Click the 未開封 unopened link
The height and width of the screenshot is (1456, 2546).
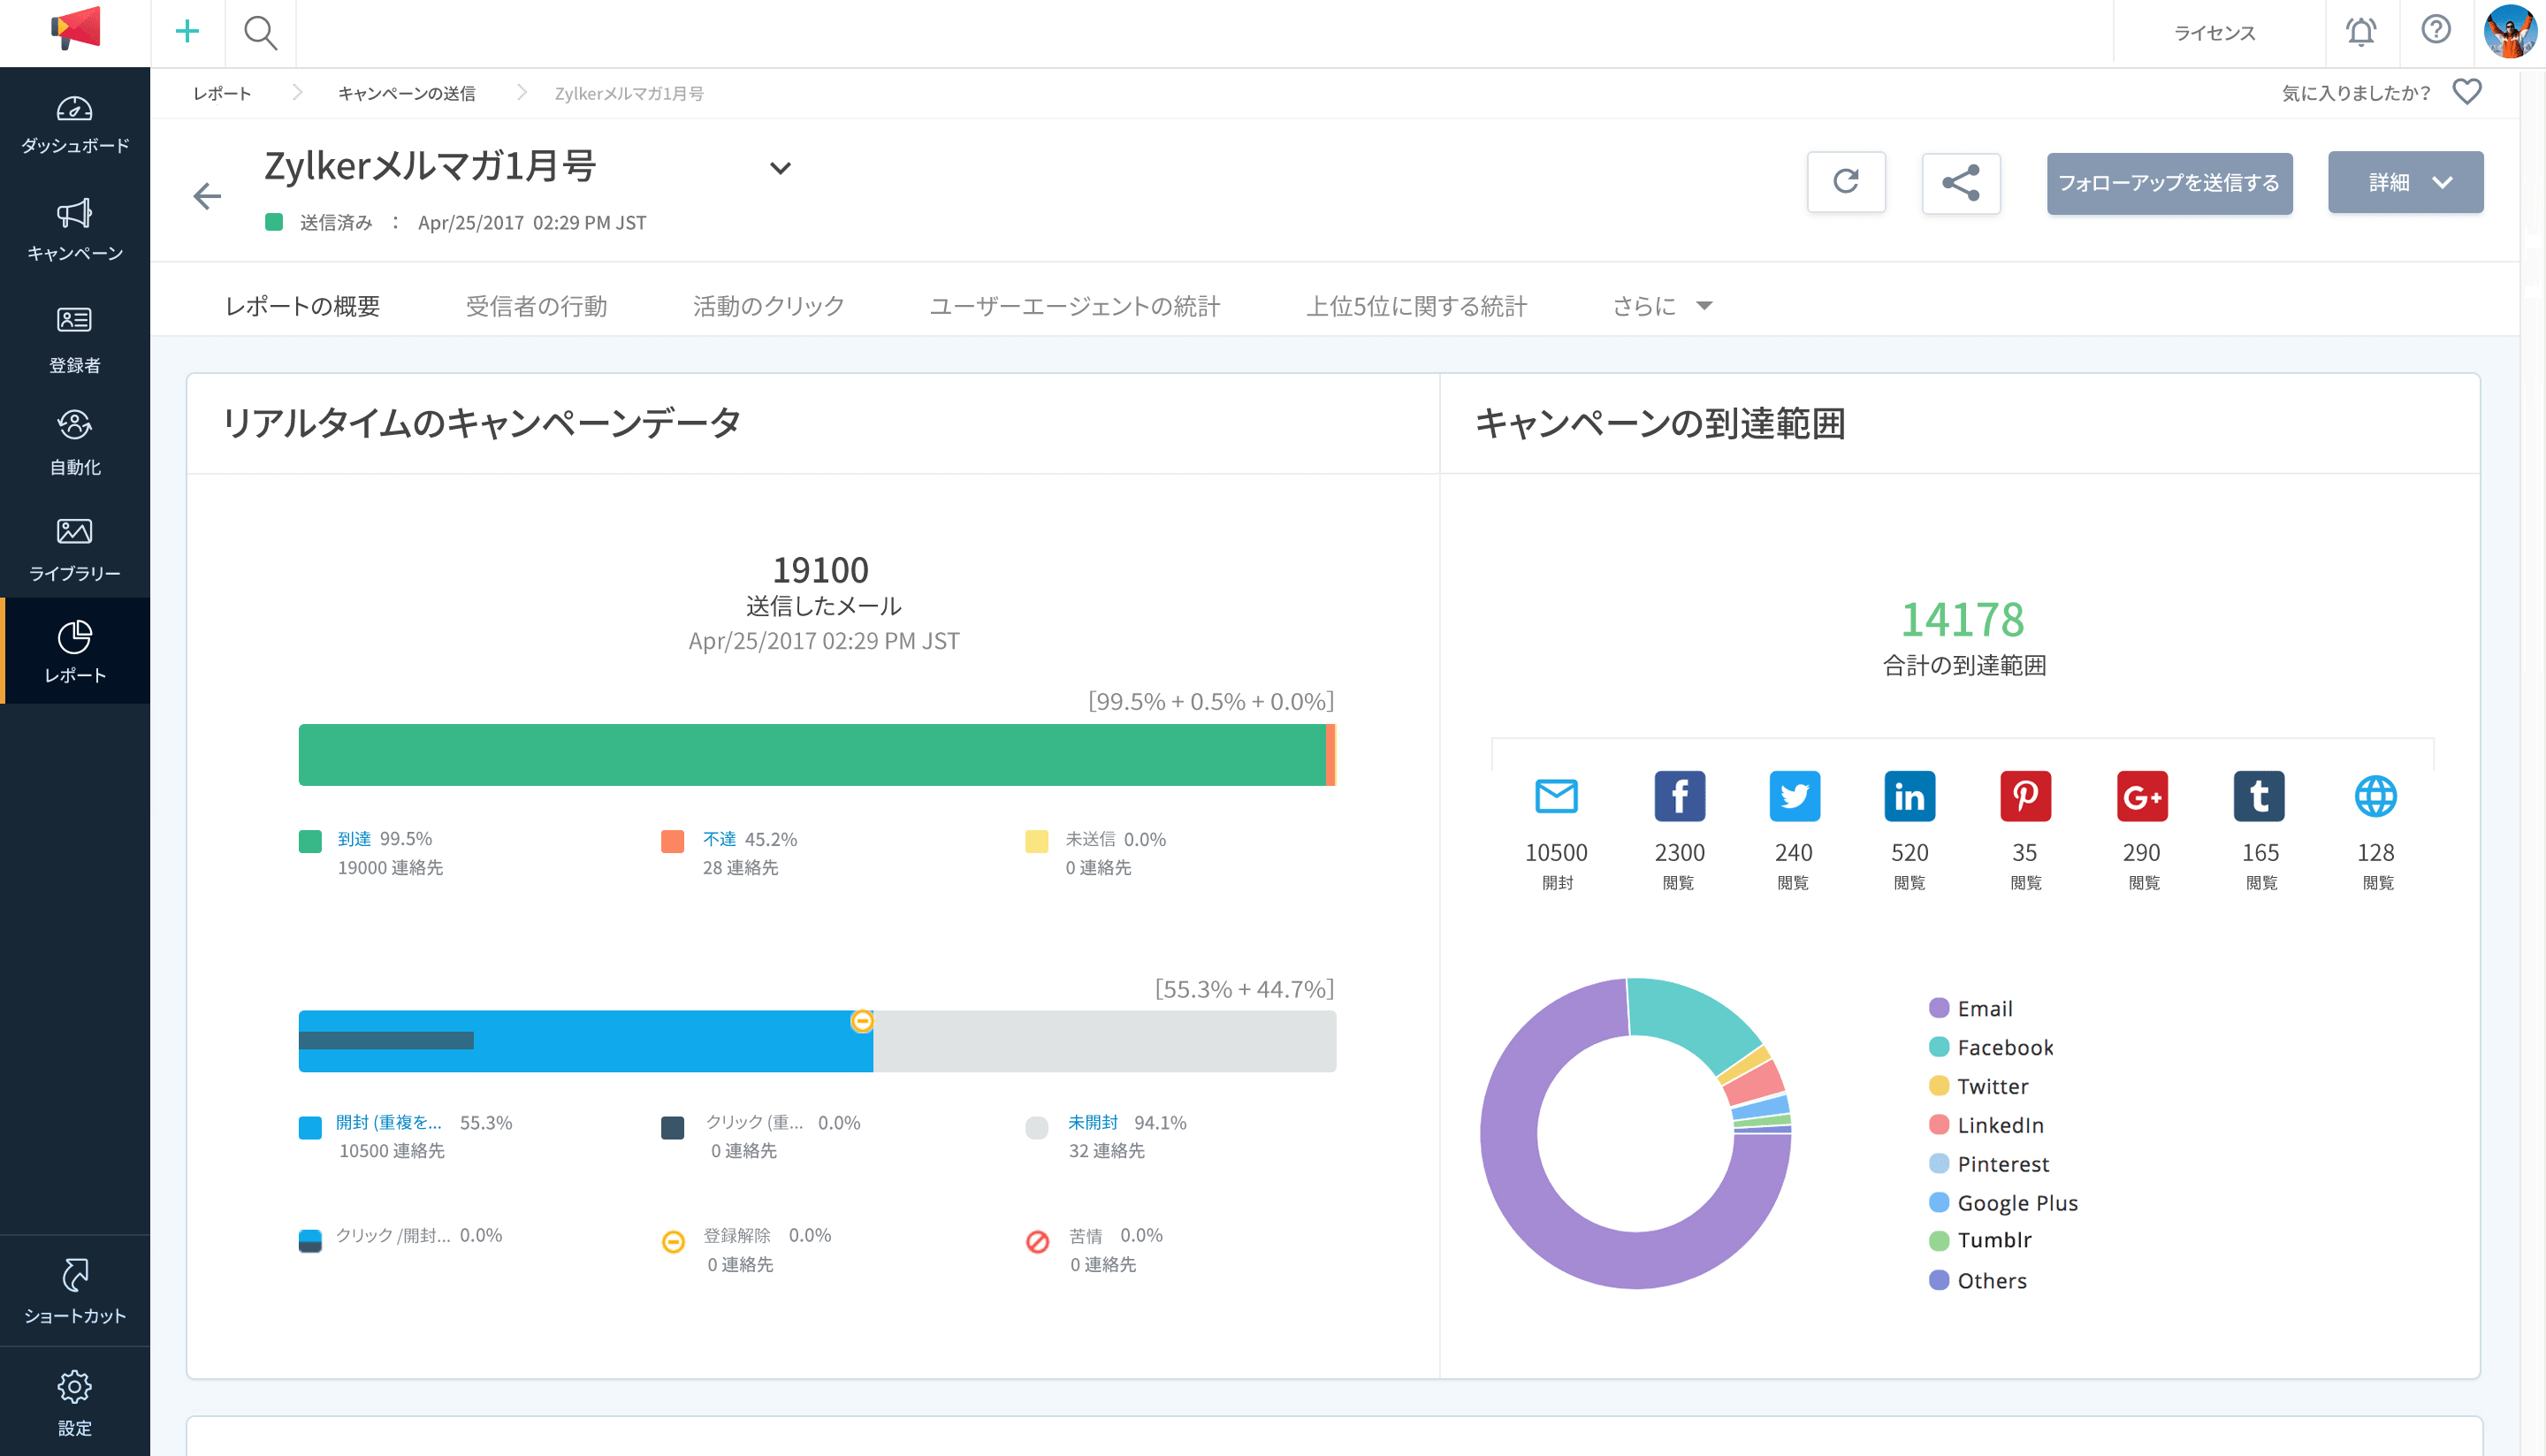[x=1092, y=1122]
